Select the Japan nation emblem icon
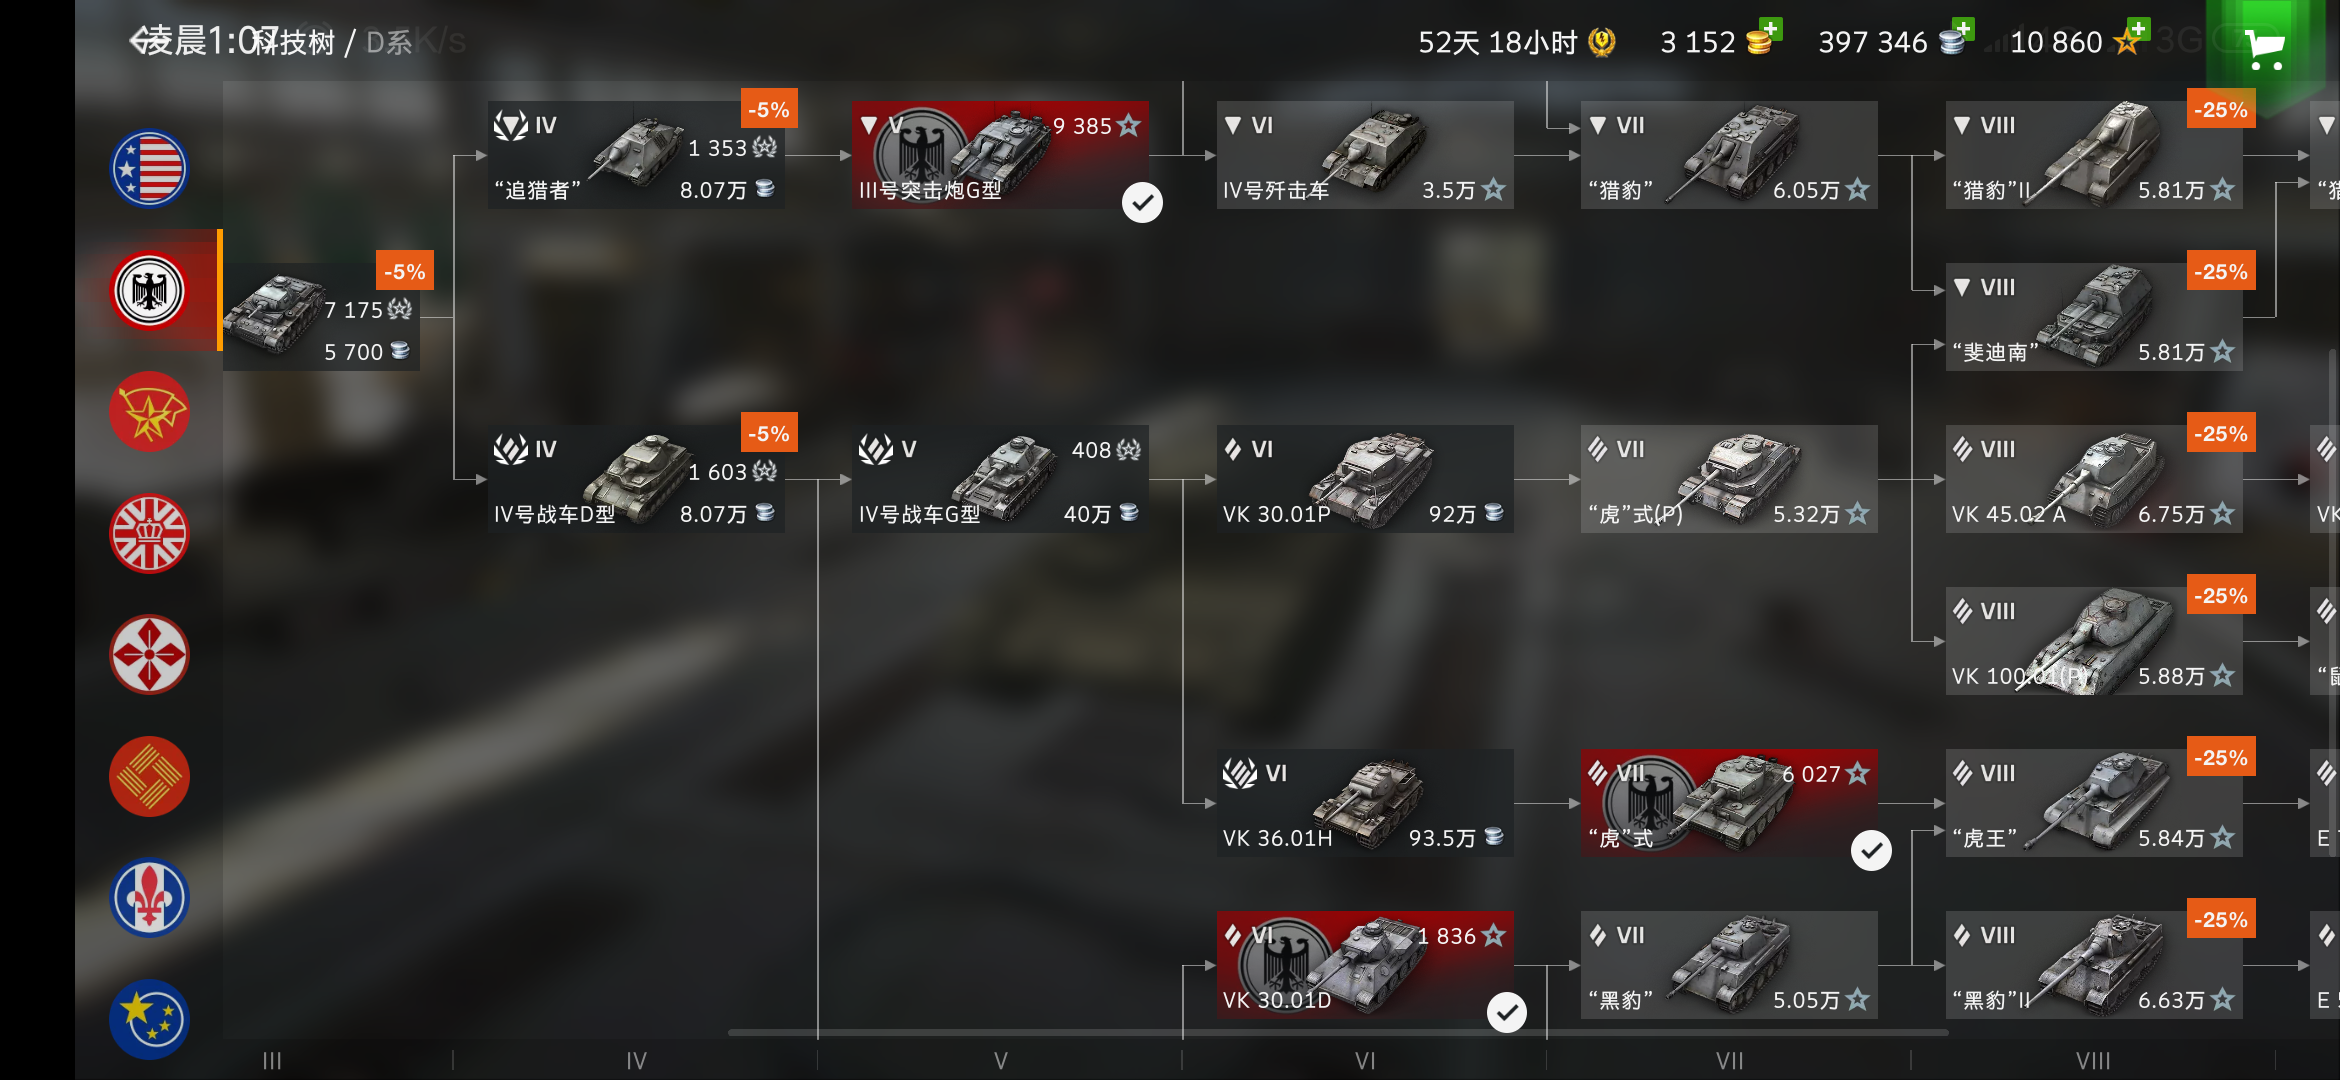Viewport: 2340px width, 1080px height. click(149, 655)
